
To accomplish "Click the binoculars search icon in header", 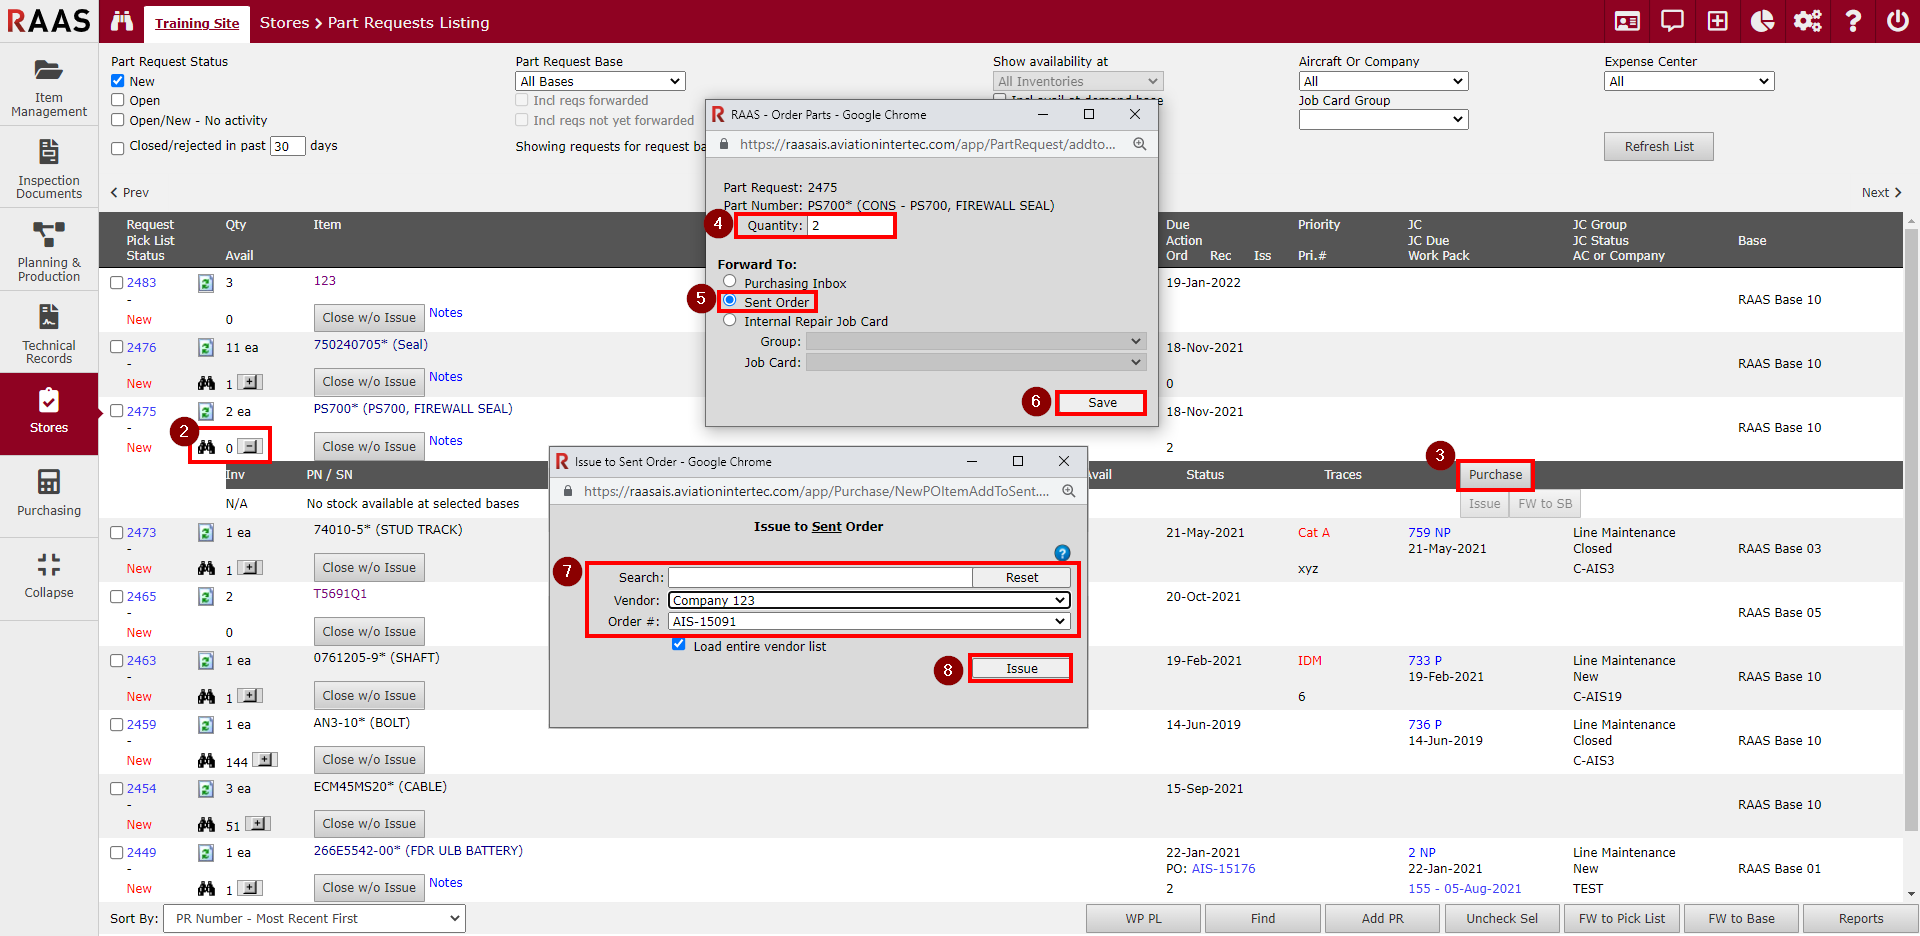I will pos(122,21).
